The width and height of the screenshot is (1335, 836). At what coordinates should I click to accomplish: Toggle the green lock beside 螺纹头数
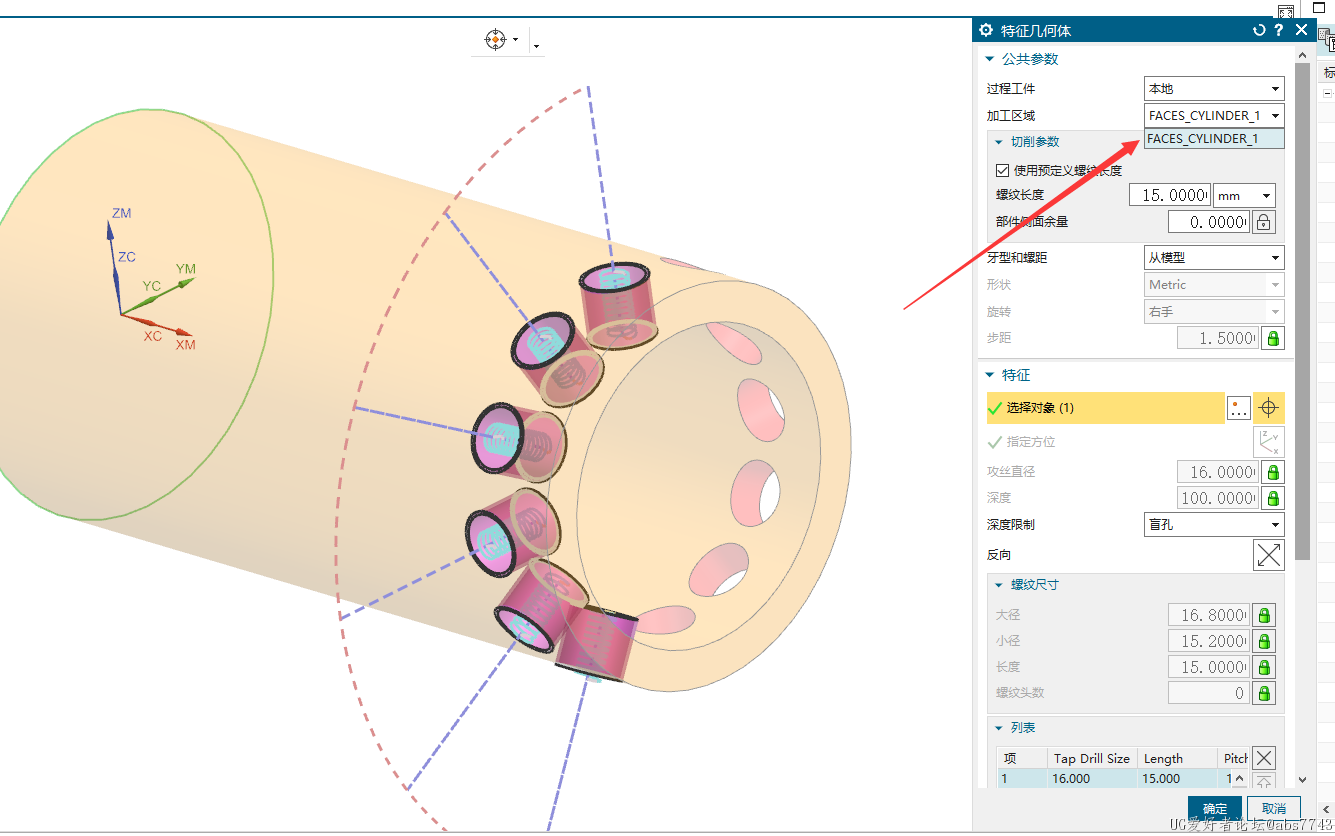pos(1264,693)
